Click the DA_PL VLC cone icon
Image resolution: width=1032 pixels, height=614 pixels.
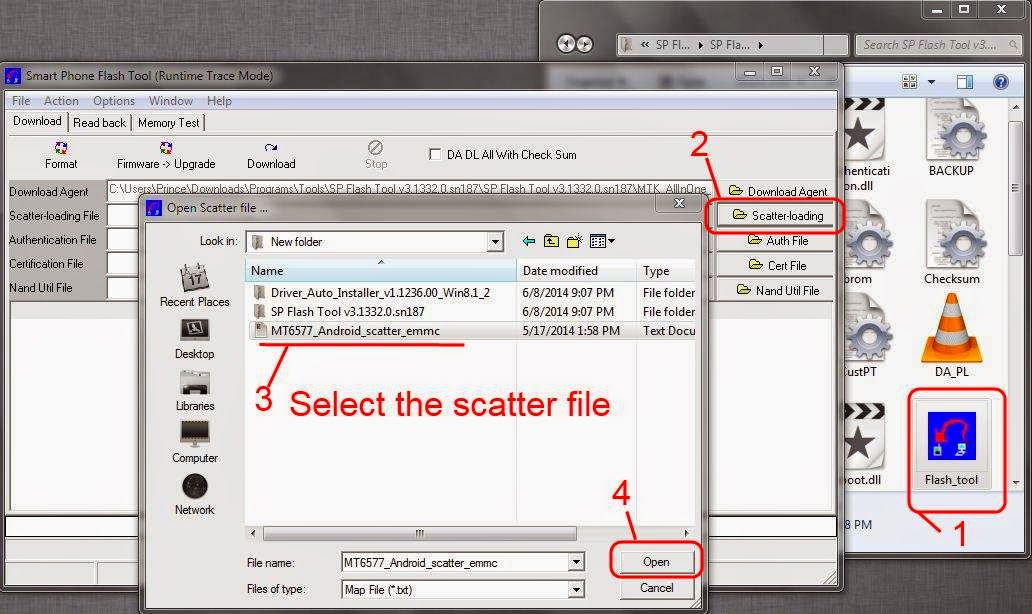952,336
